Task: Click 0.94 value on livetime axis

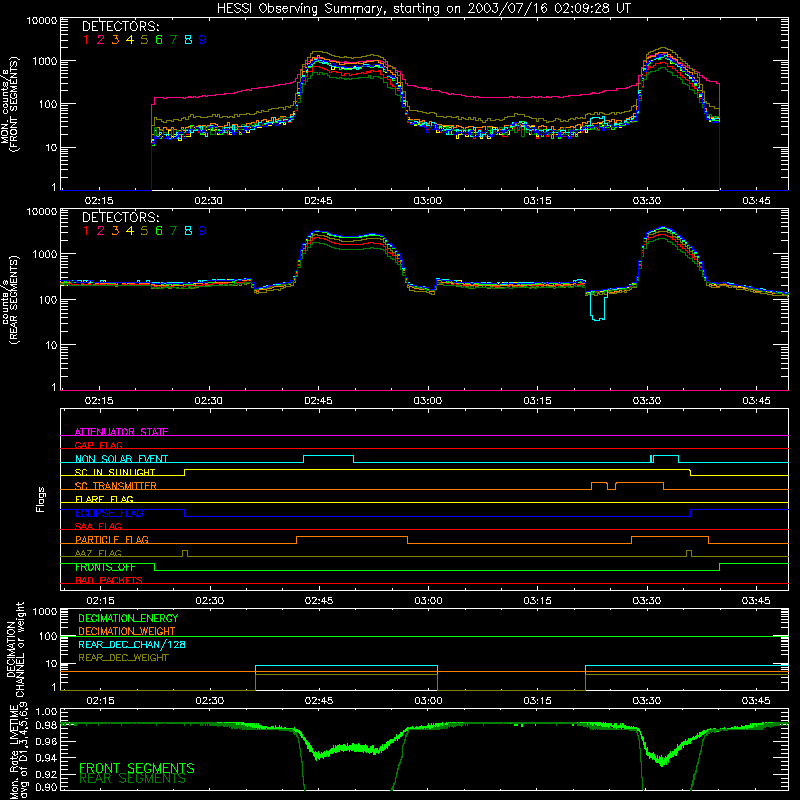Action: coord(46,758)
